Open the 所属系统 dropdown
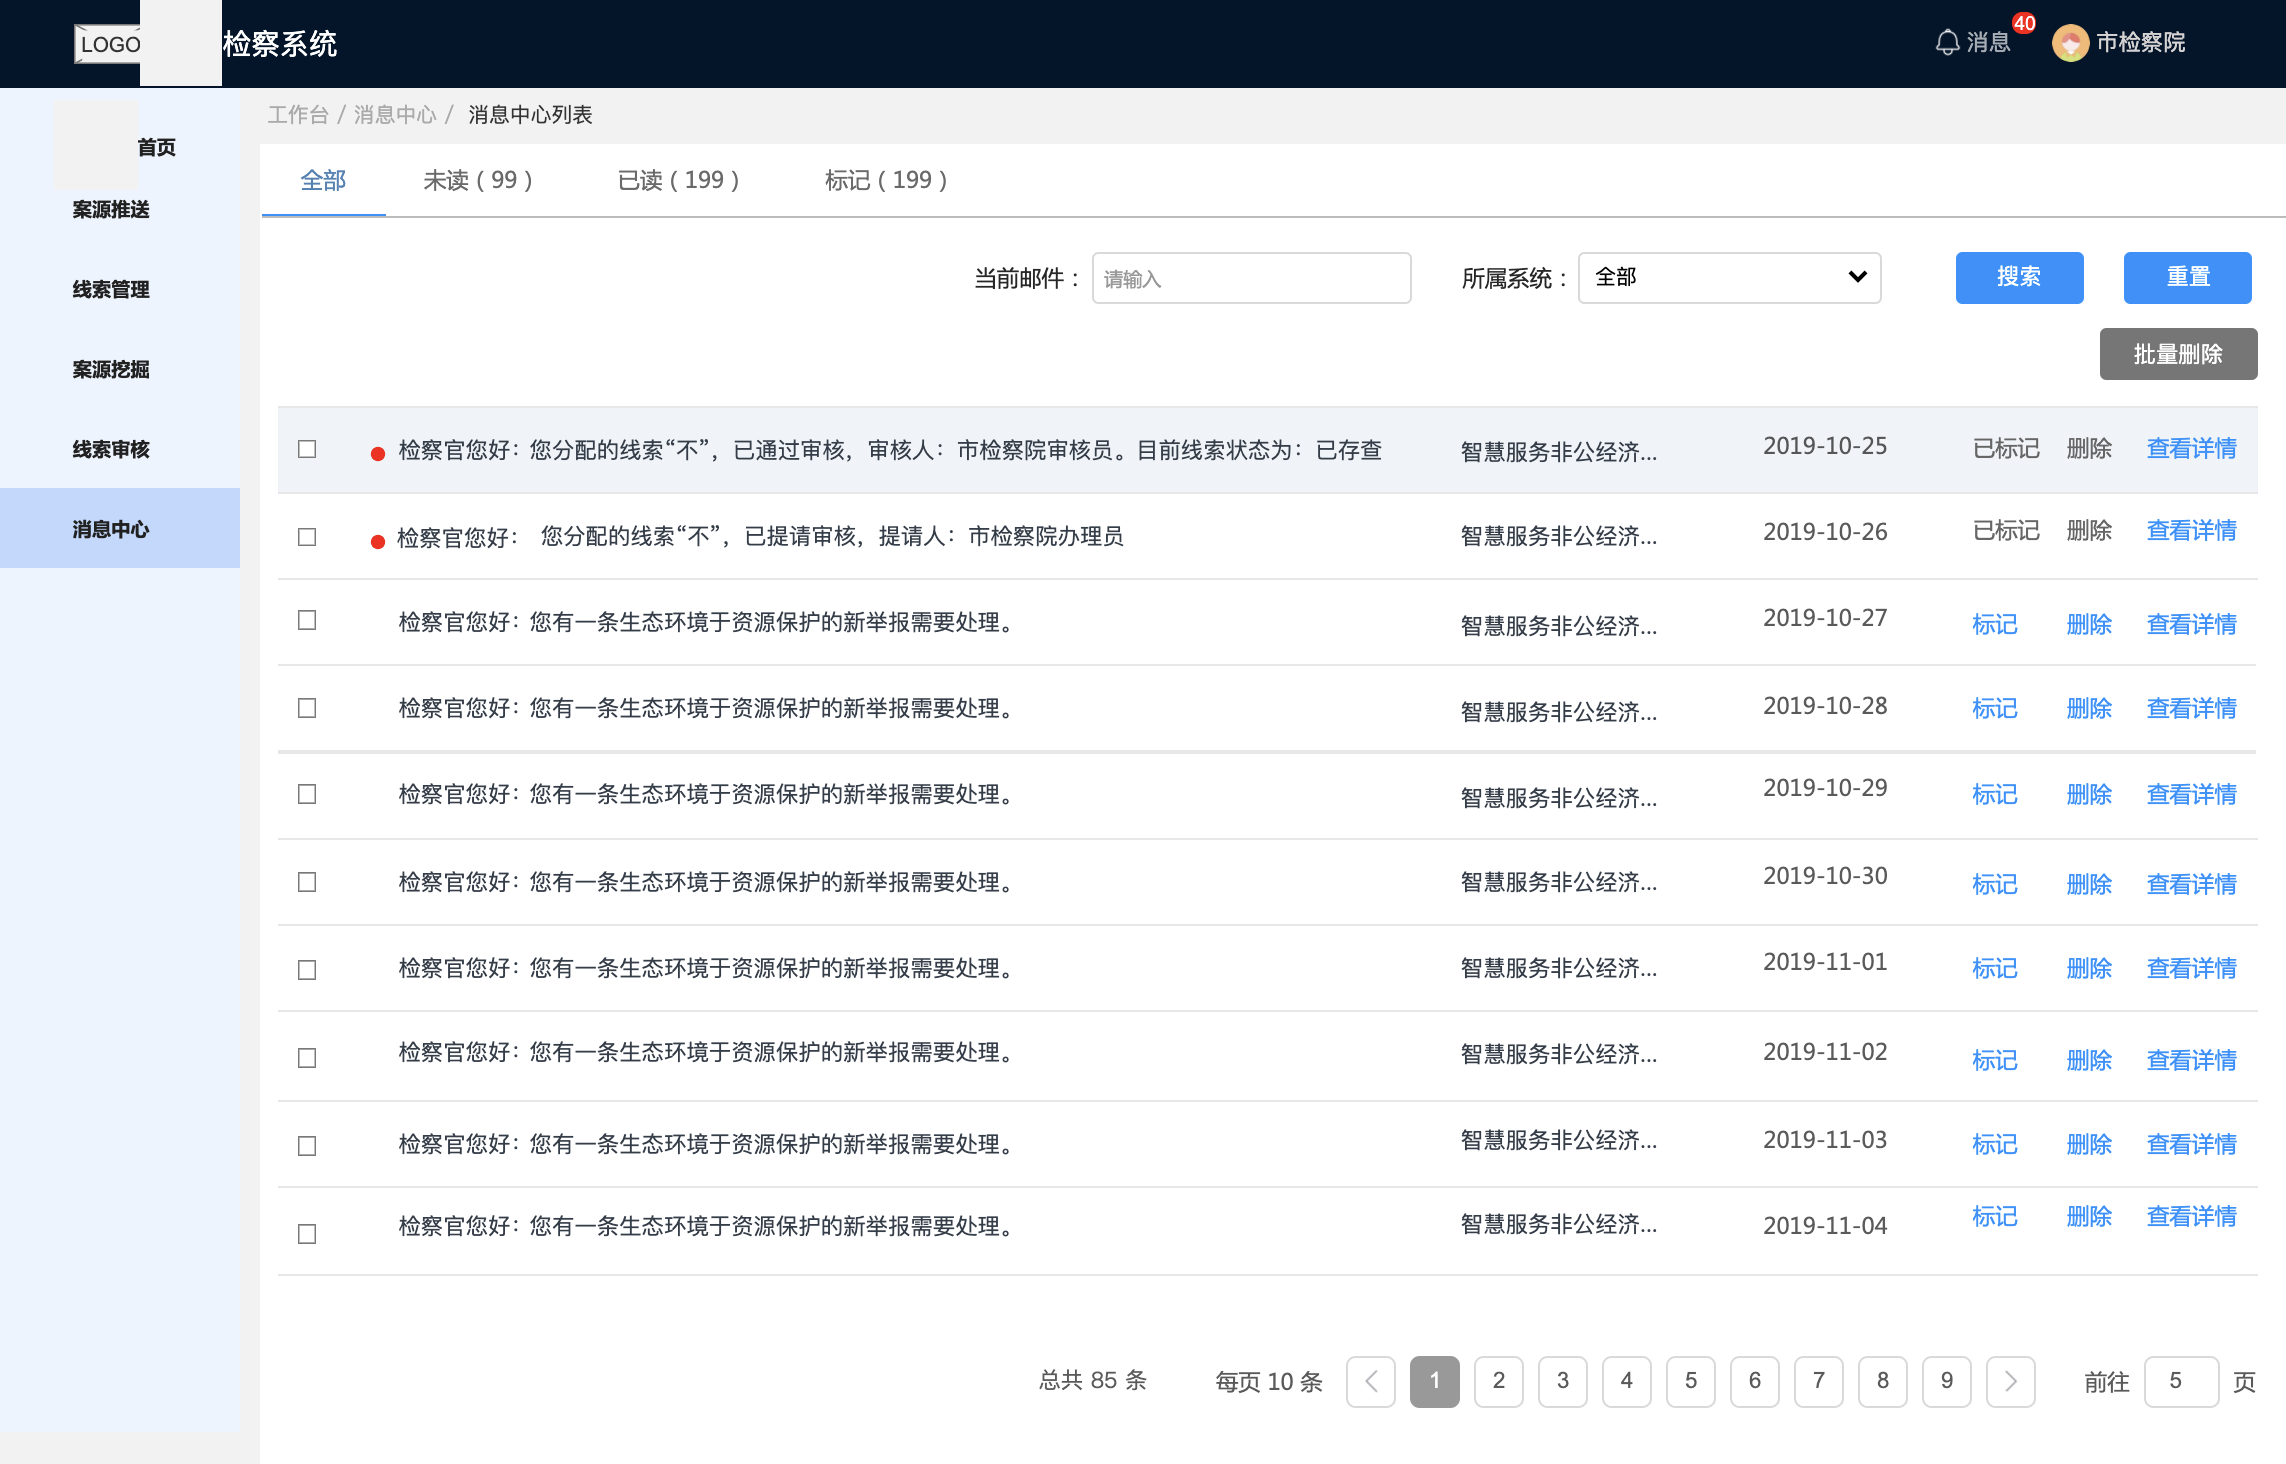The image size is (2286, 1464). pyautogui.click(x=1729, y=277)
